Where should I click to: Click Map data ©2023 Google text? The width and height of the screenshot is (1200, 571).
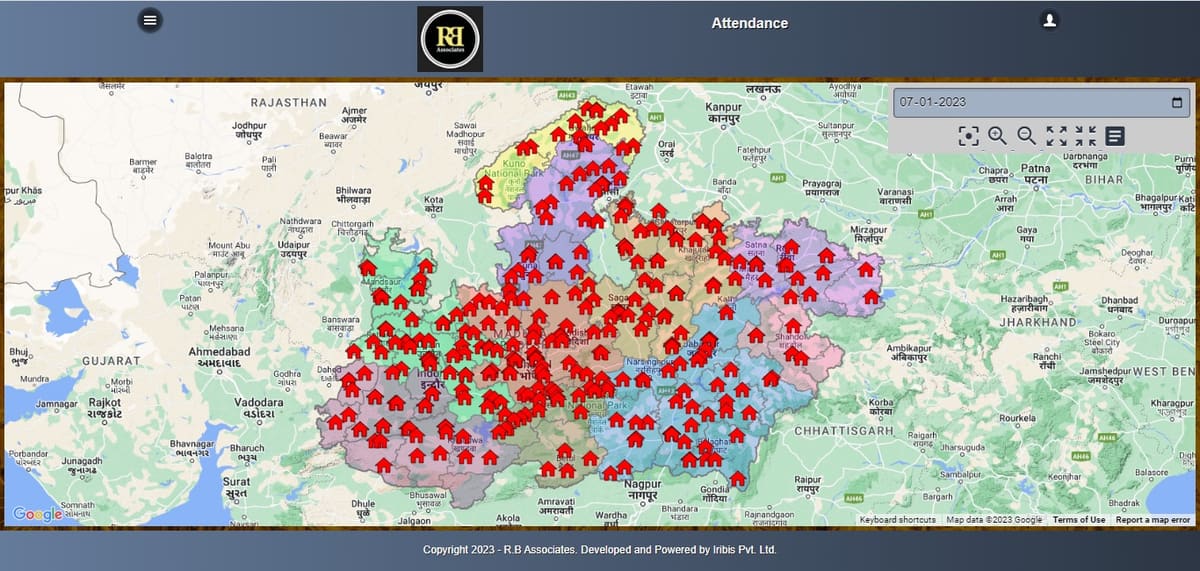coord(994,520)
